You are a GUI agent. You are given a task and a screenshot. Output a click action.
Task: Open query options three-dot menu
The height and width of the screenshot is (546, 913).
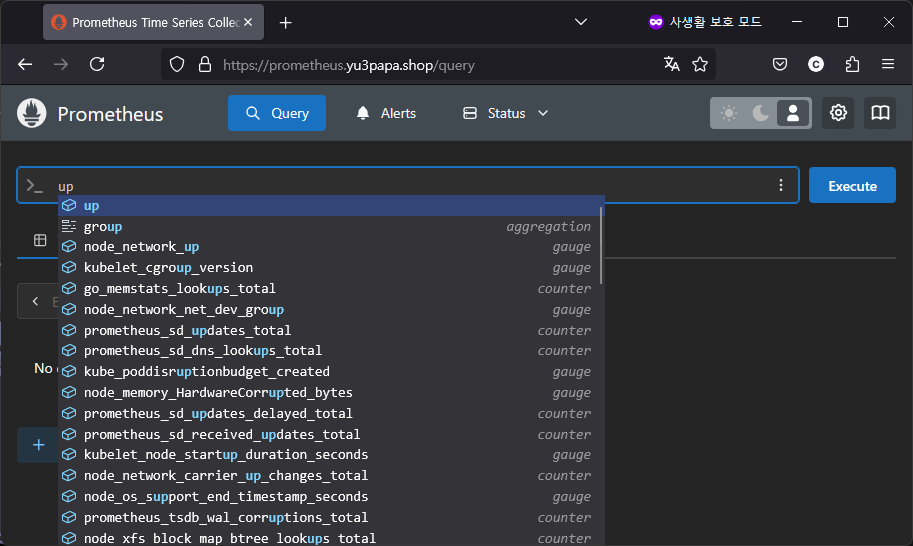click(781, 186)
